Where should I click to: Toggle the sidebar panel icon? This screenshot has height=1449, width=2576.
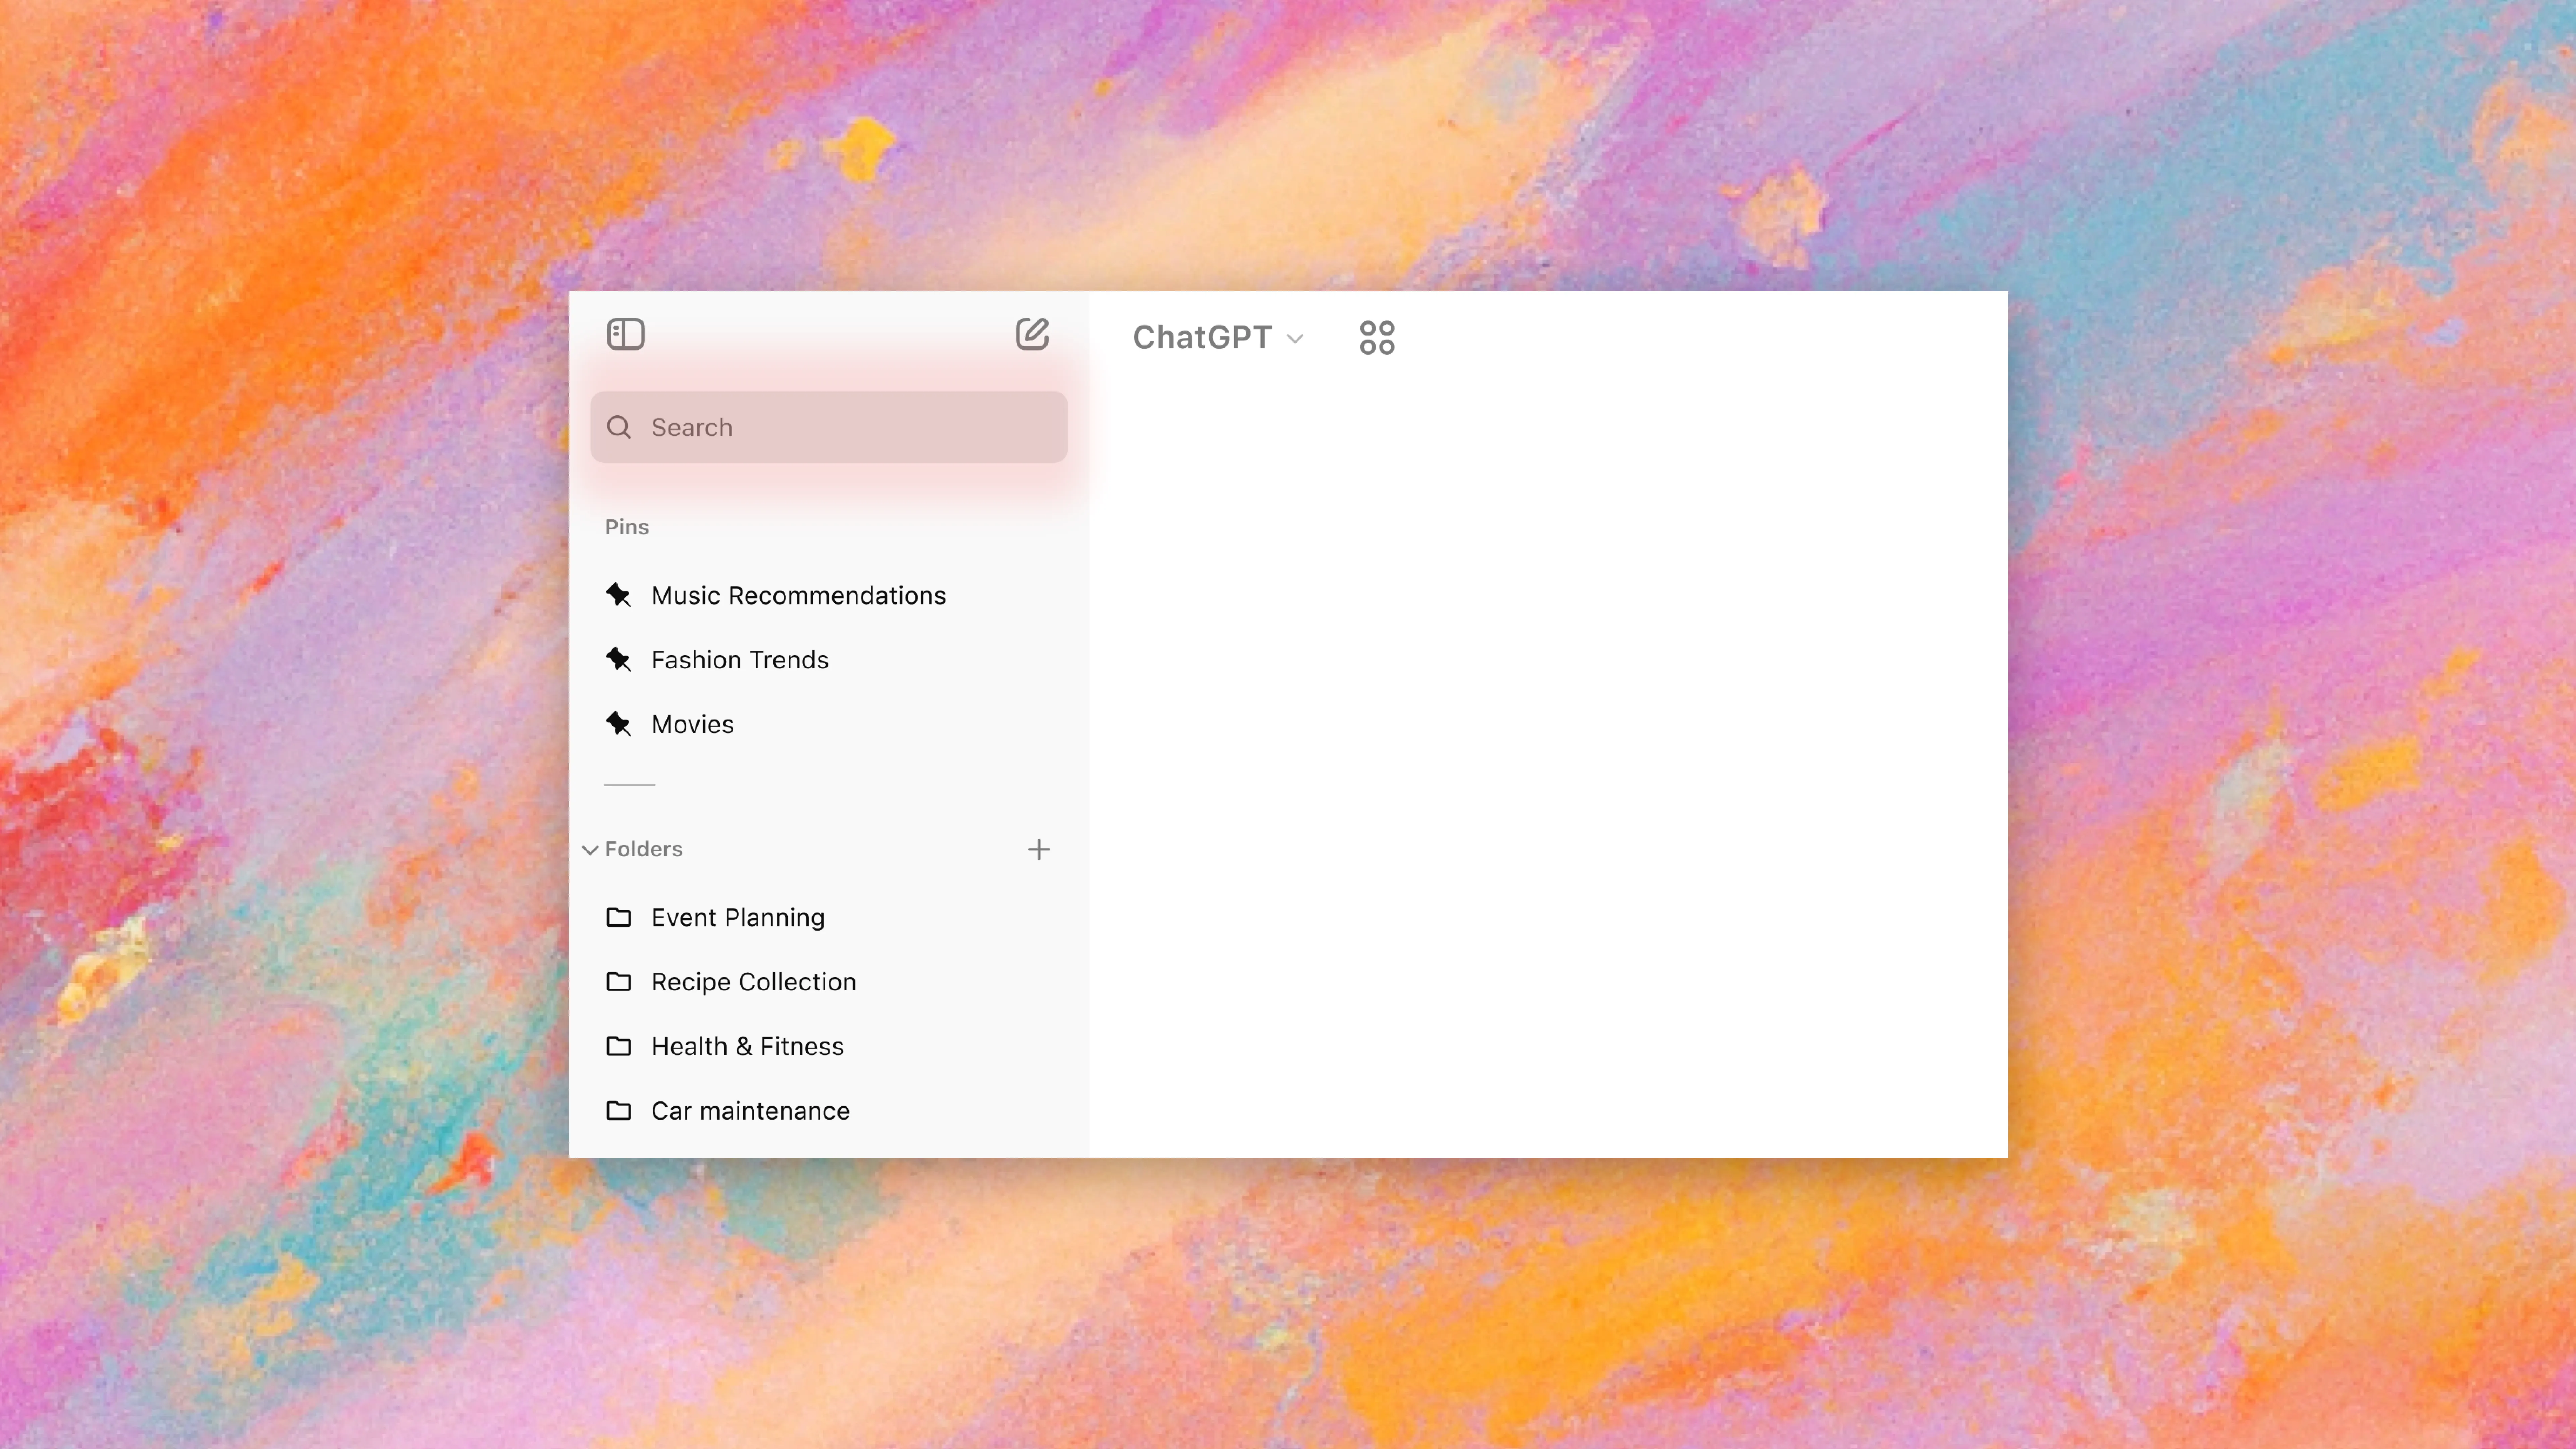pos(626,334)
